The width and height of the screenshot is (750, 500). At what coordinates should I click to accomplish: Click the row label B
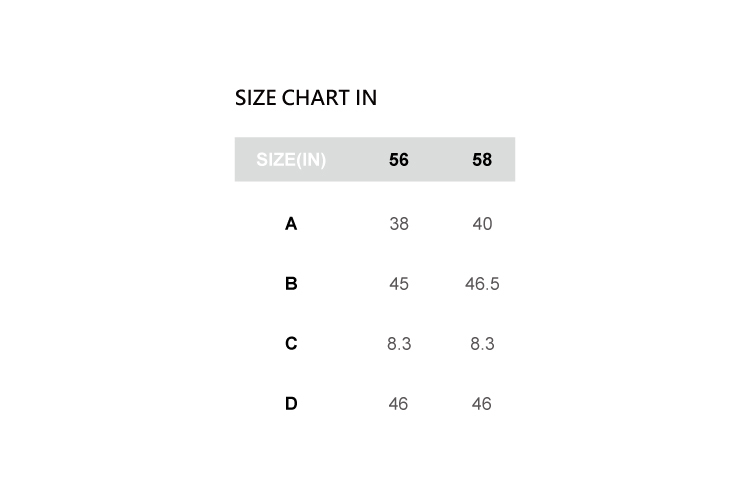(291, 284)
